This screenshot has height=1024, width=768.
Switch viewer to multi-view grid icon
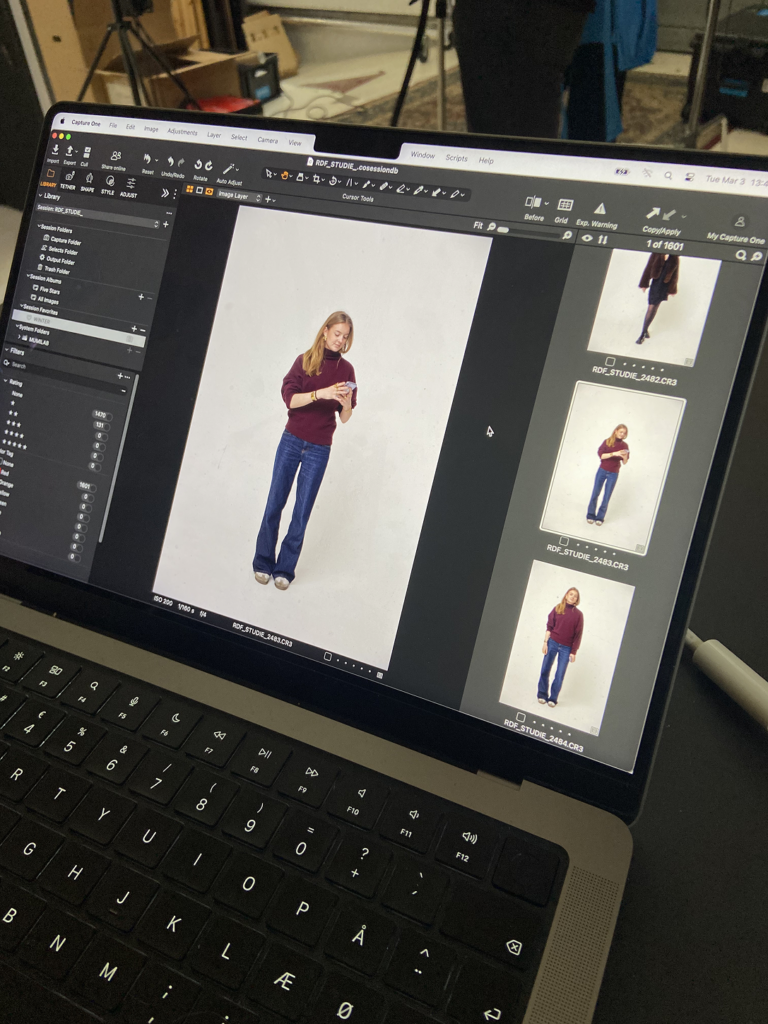(189, 189)
